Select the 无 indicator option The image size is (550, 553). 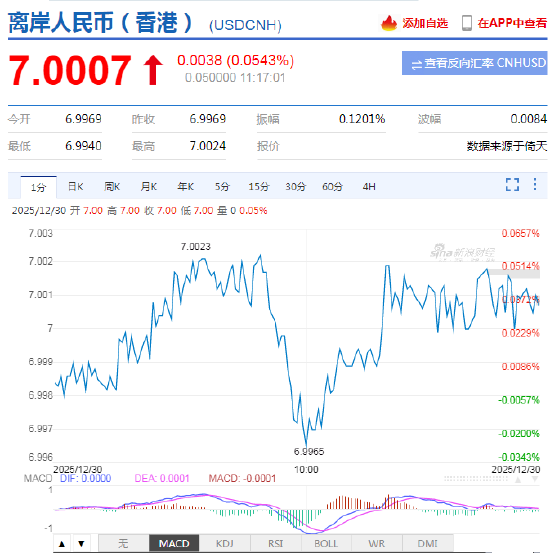point(123,543)
